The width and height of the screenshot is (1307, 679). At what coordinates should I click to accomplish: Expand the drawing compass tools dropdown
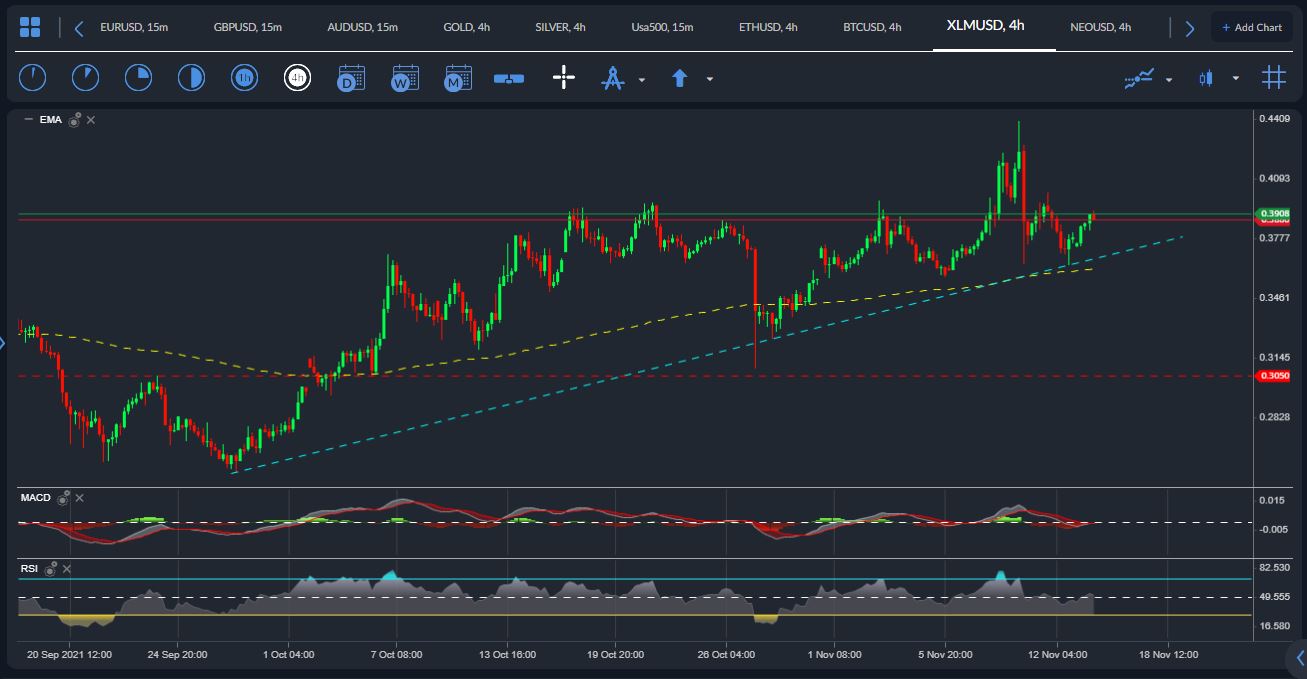pos(642,79)
